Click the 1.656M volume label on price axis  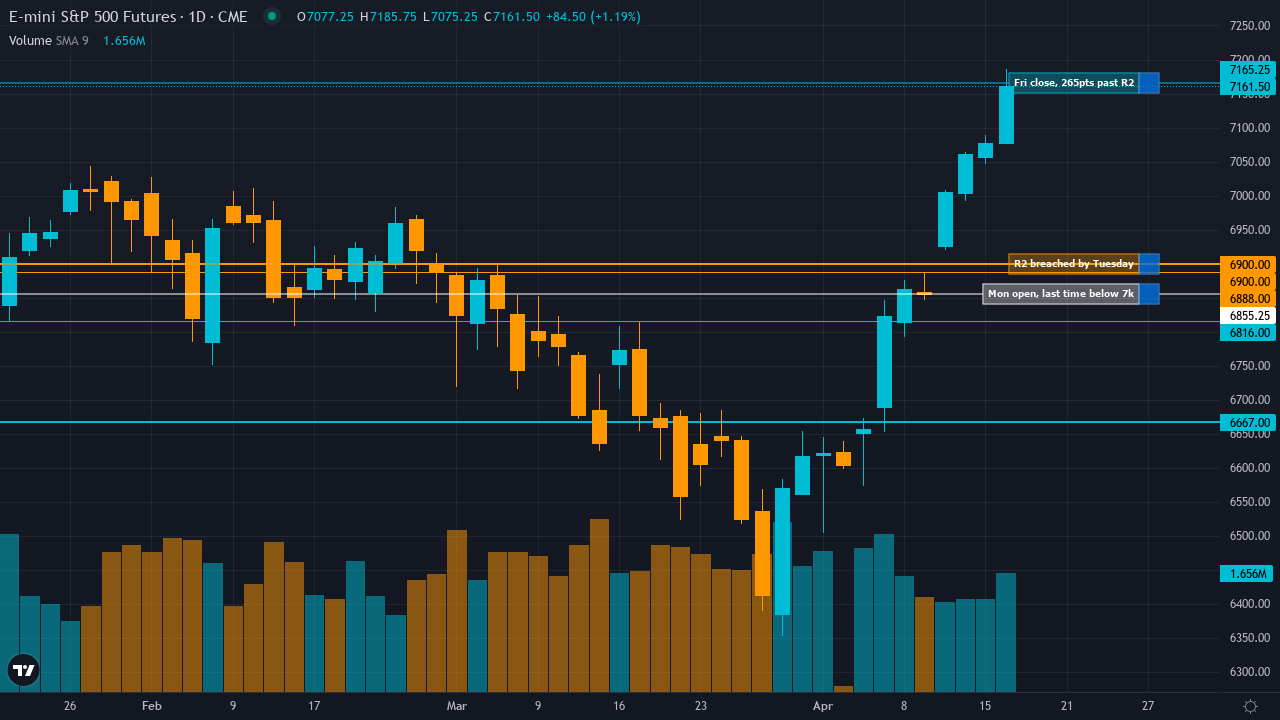pos(1248,574)
